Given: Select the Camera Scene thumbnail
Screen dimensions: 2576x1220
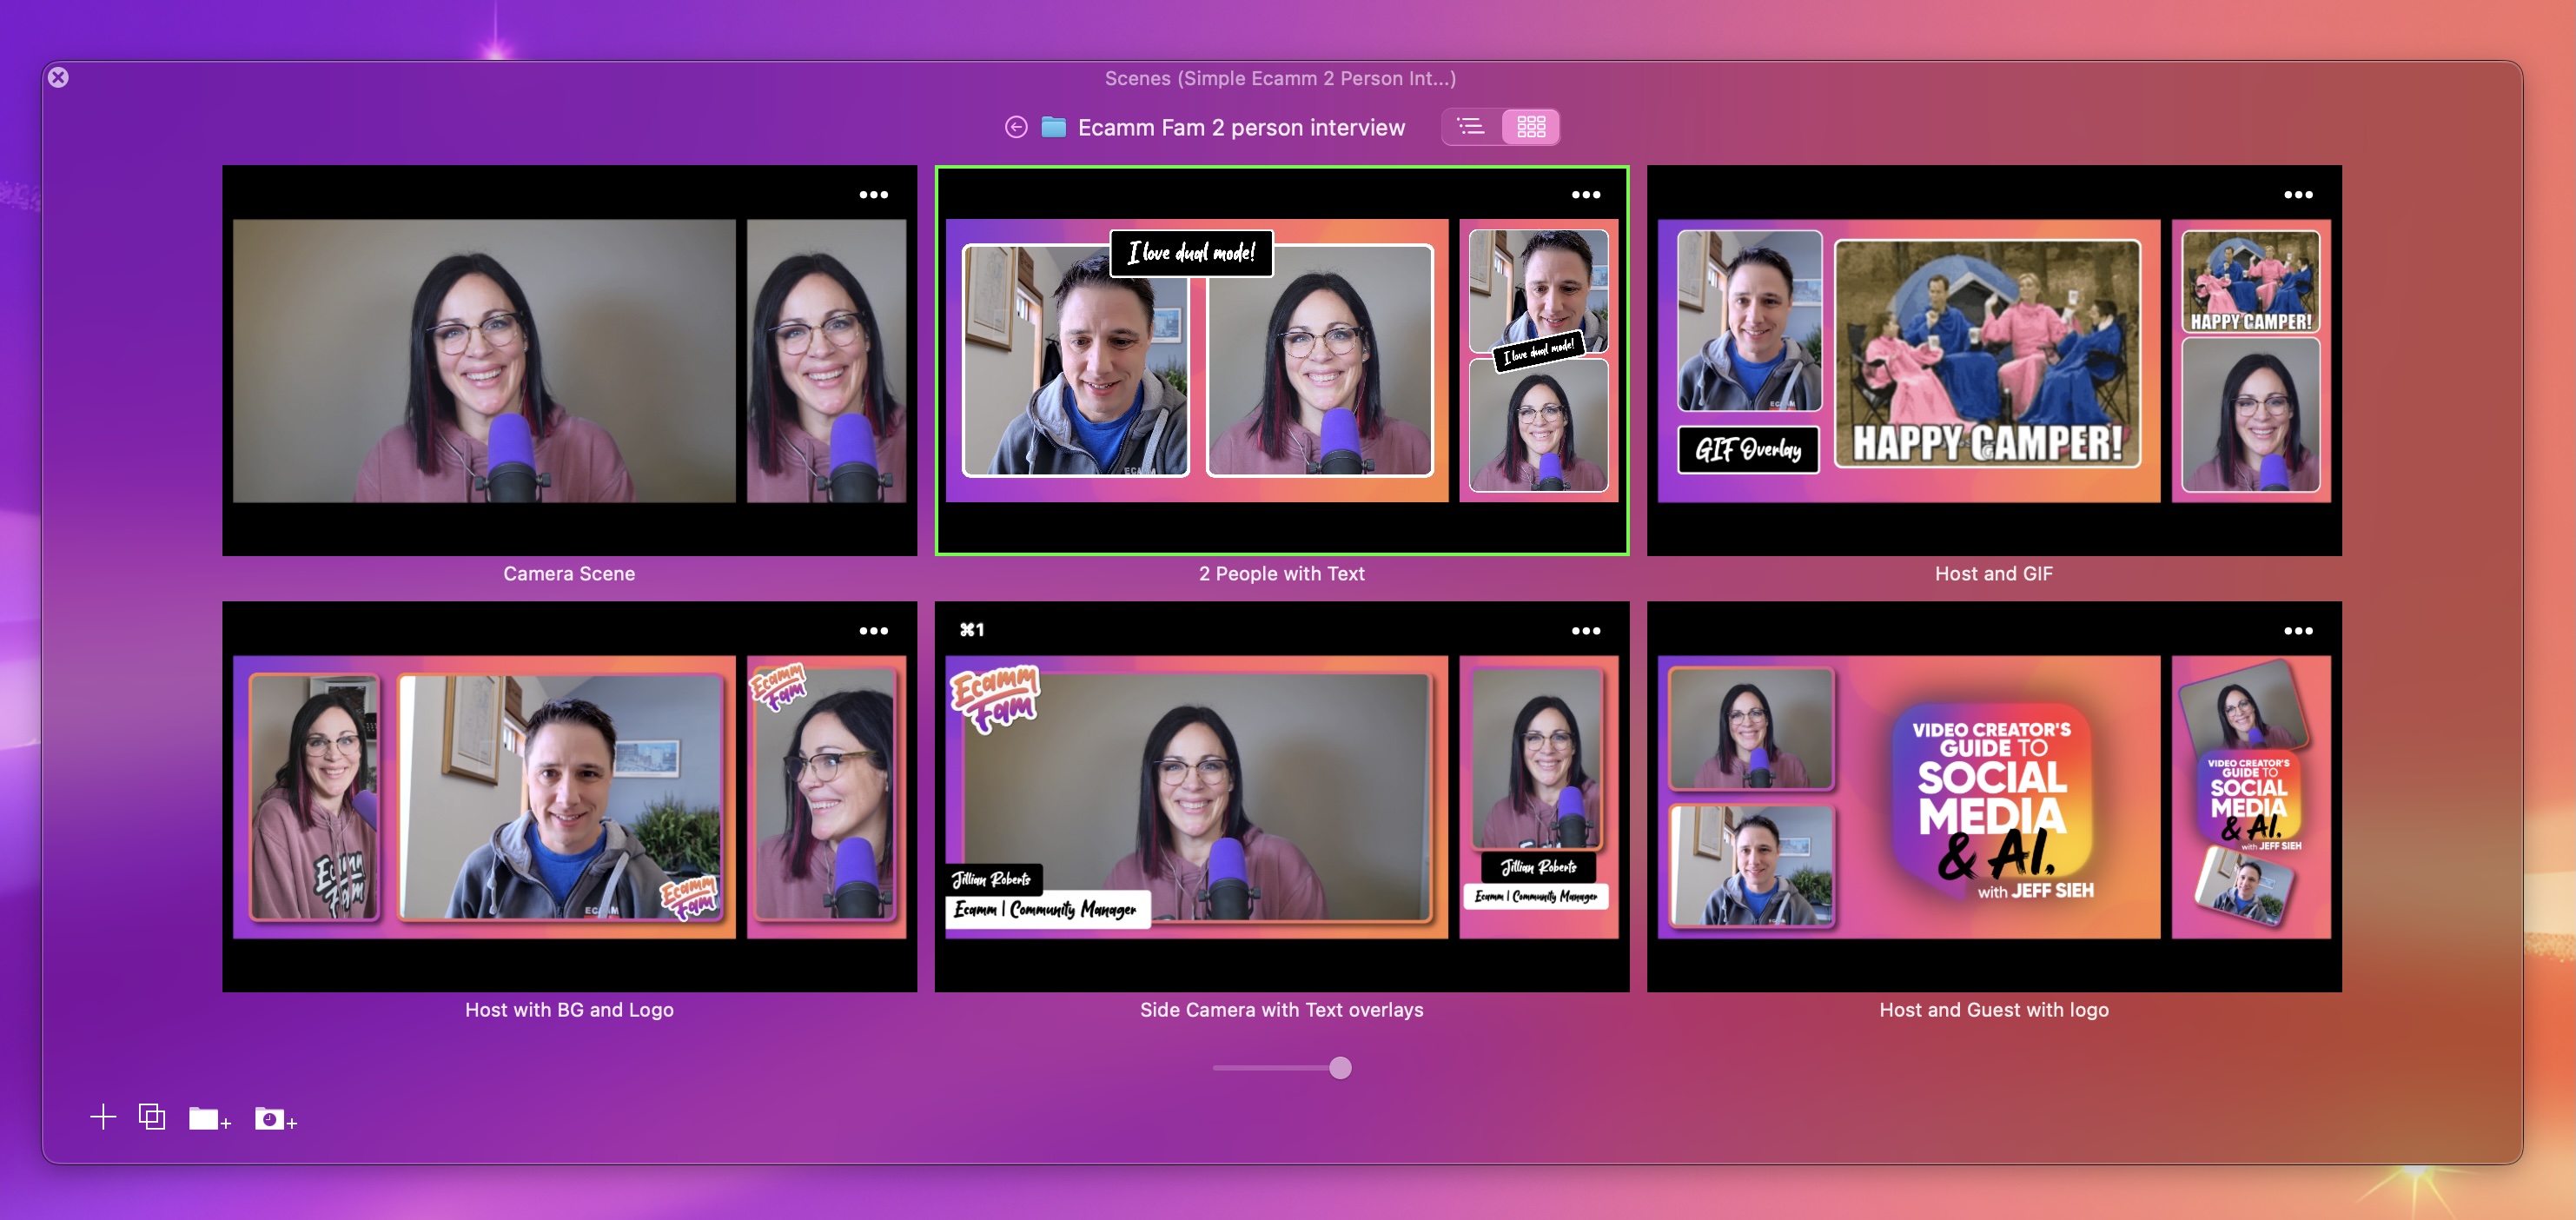Looking at the screenshot, I should 568,360.
